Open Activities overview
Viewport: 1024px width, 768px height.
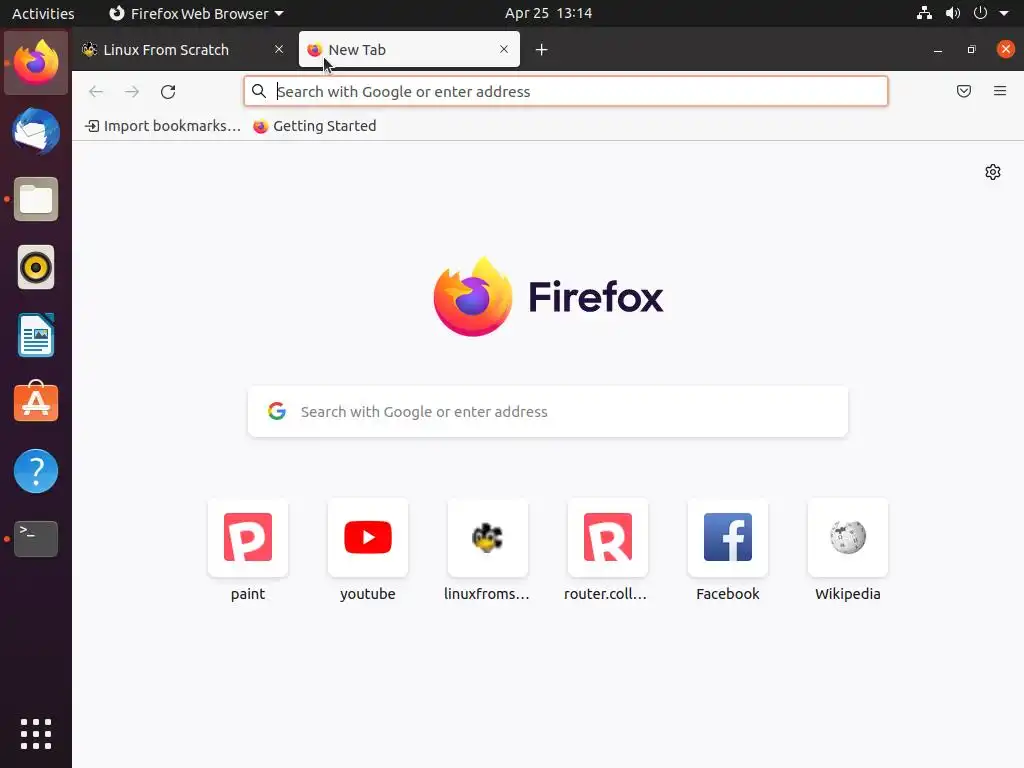click(43, 13)
